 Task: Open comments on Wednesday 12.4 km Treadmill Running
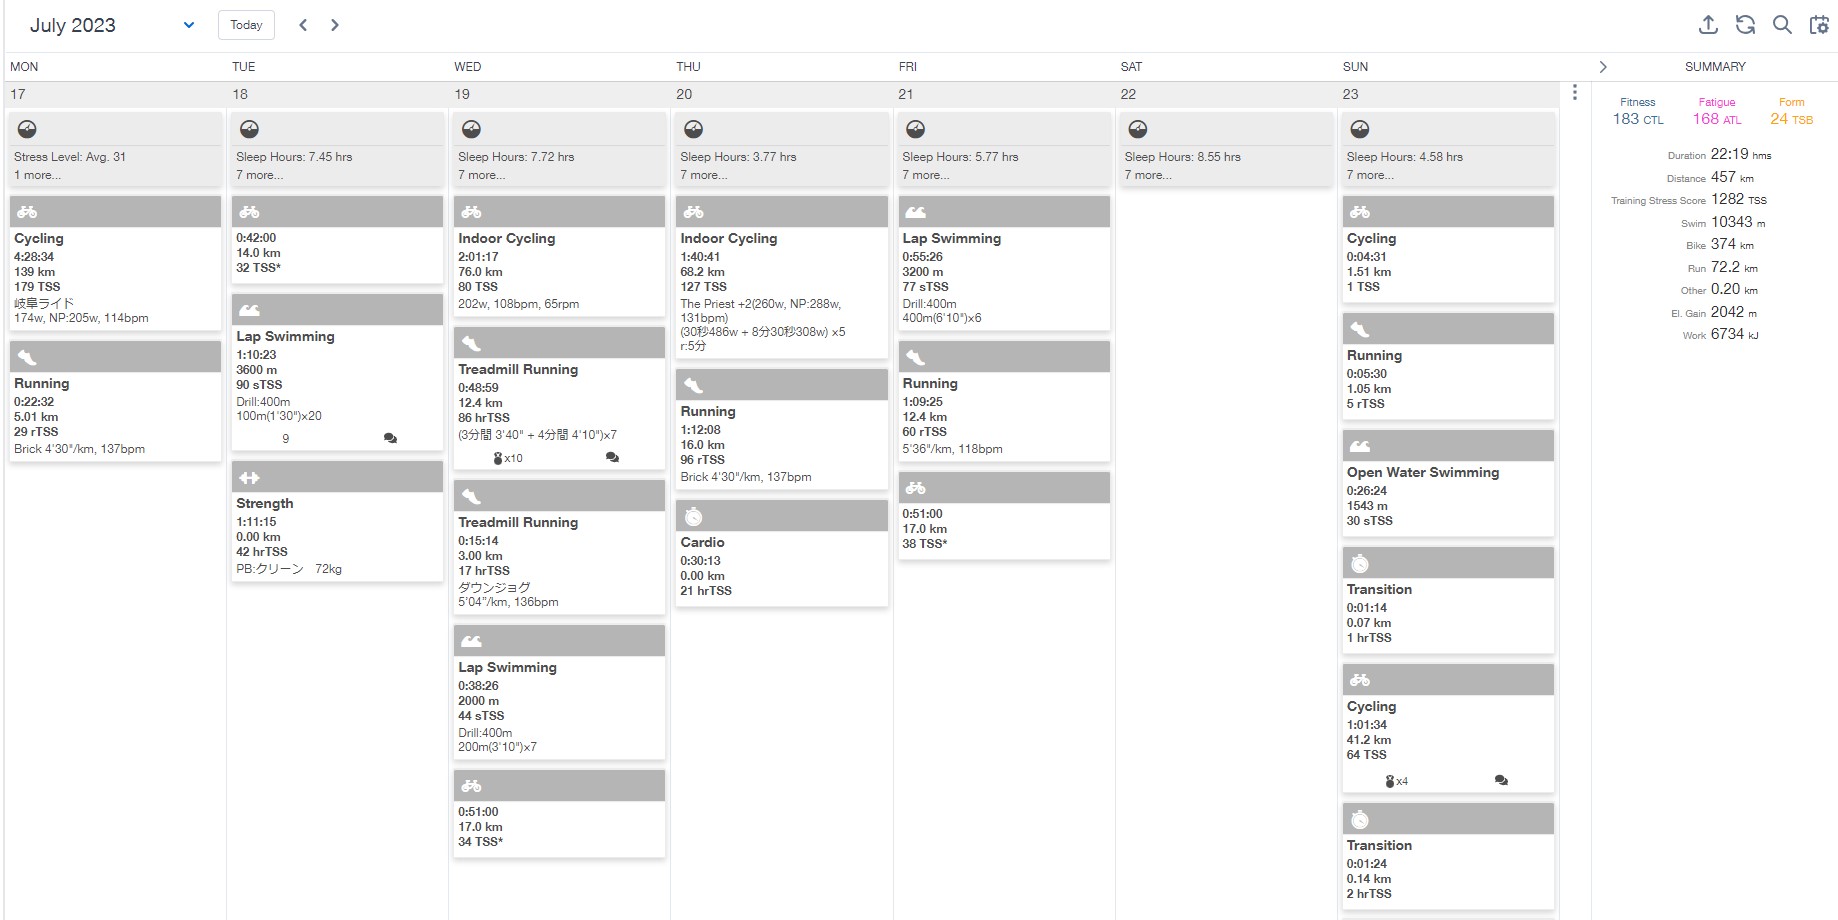tap(612, 457)
